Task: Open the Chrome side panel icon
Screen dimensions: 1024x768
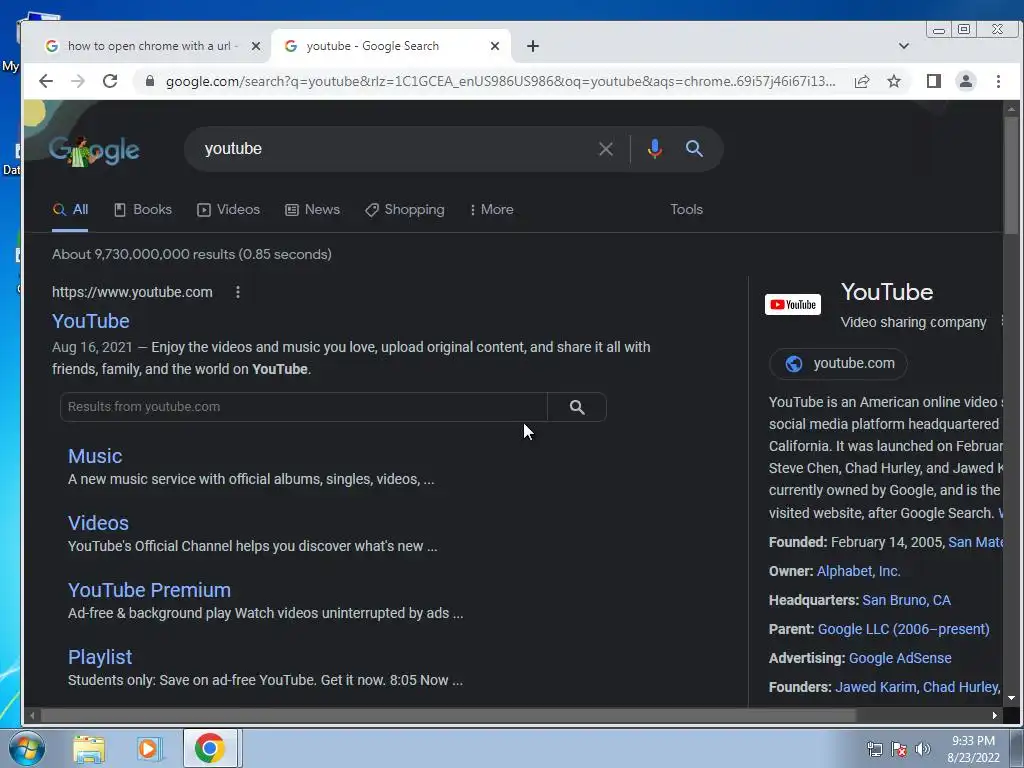Action: (933, 81)
